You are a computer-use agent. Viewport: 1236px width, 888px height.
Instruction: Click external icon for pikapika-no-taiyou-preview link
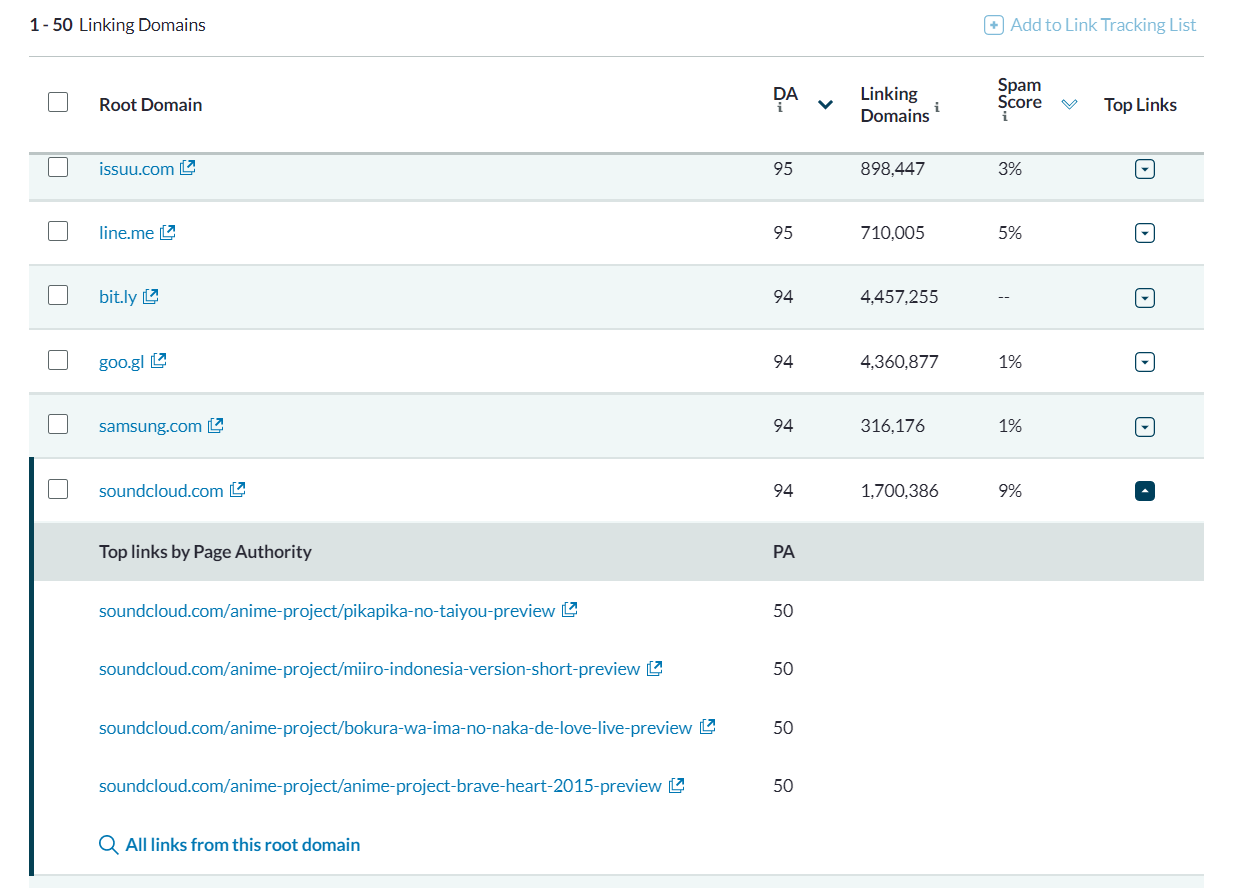[569, 609]
